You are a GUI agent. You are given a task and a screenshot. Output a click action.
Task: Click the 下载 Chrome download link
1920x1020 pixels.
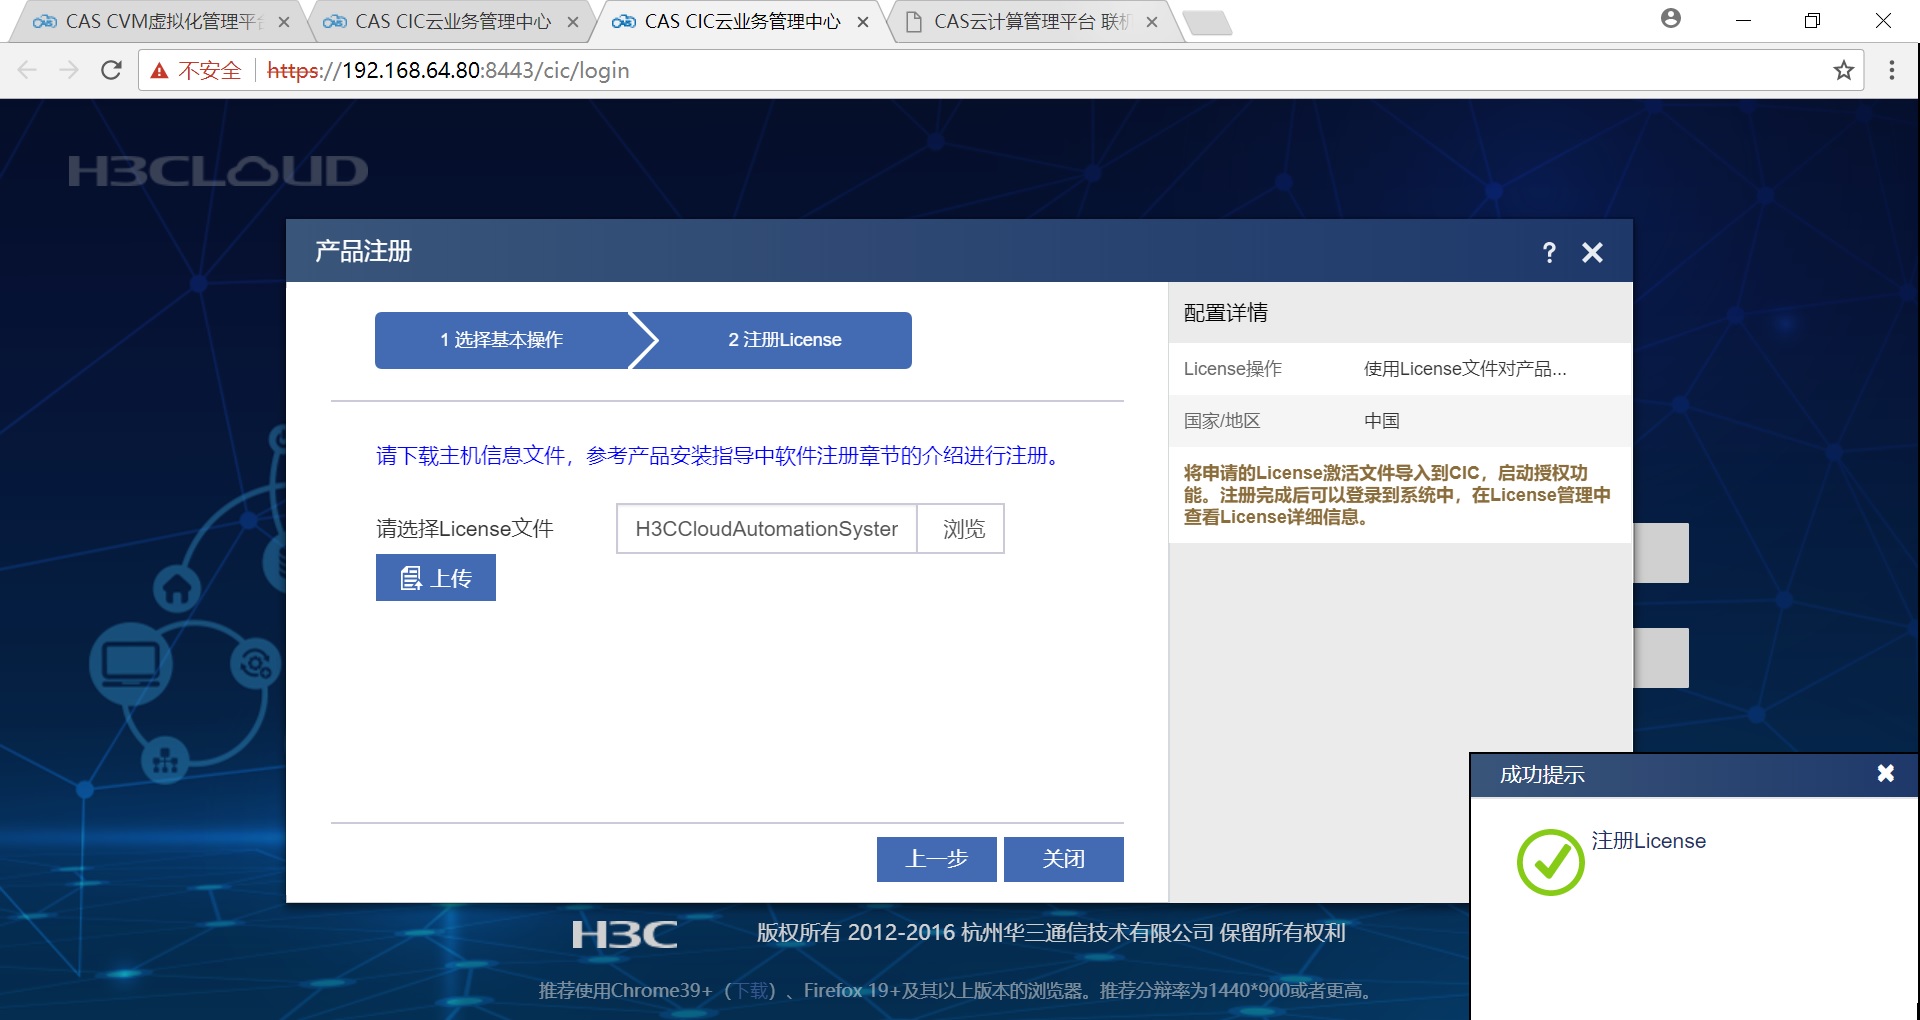tap(751, 990)
